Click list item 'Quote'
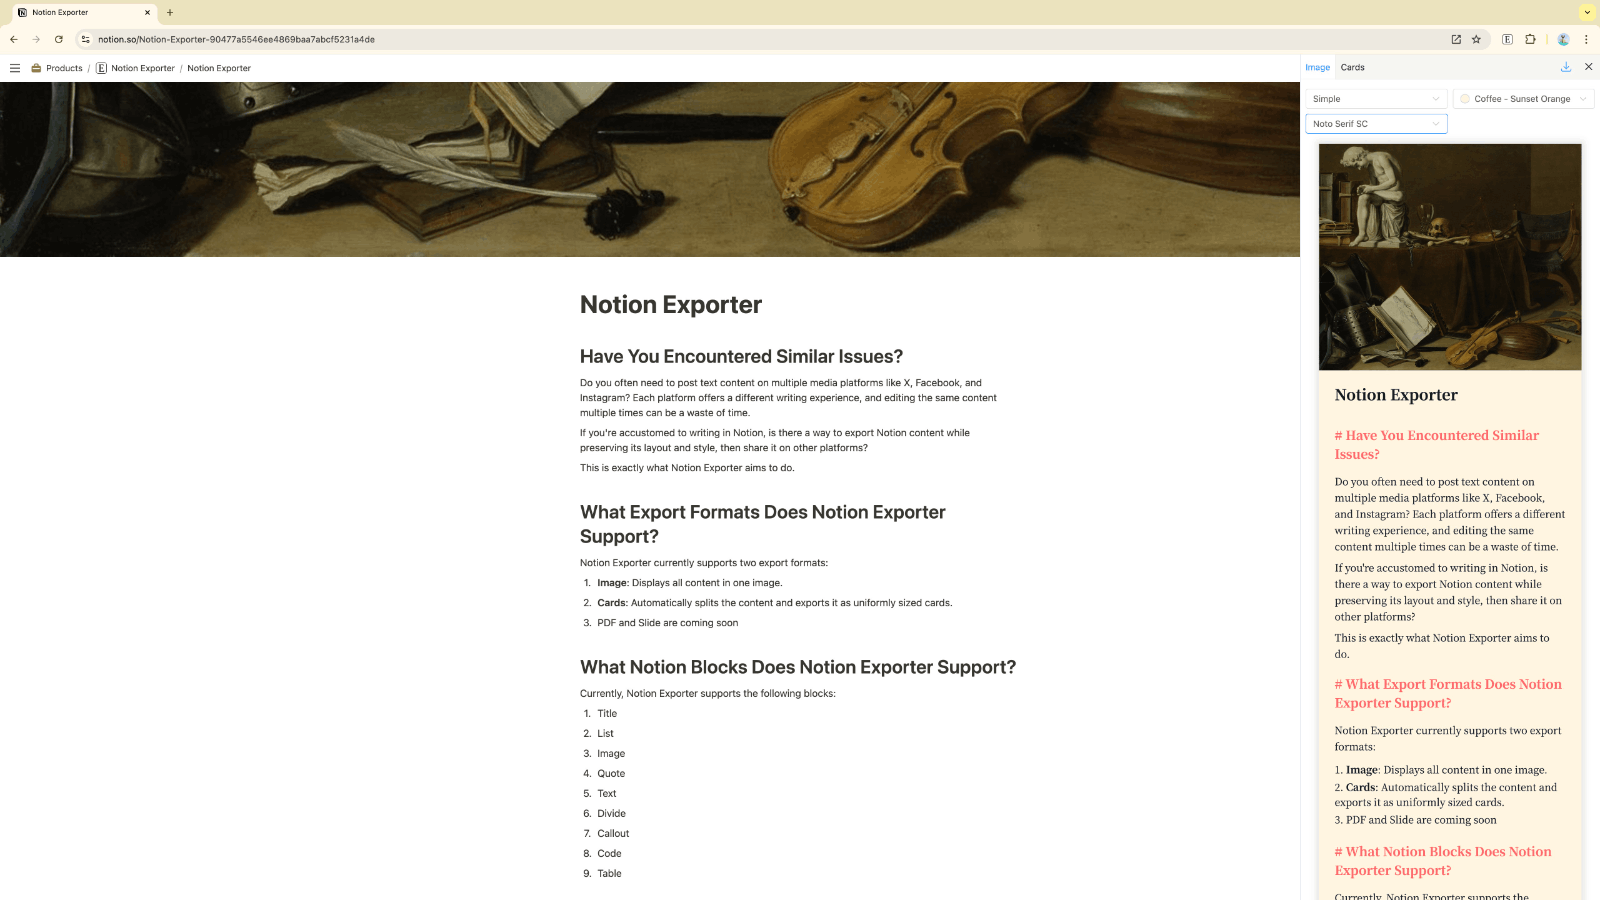This screenshot has width=1600, height=900. 611,774
